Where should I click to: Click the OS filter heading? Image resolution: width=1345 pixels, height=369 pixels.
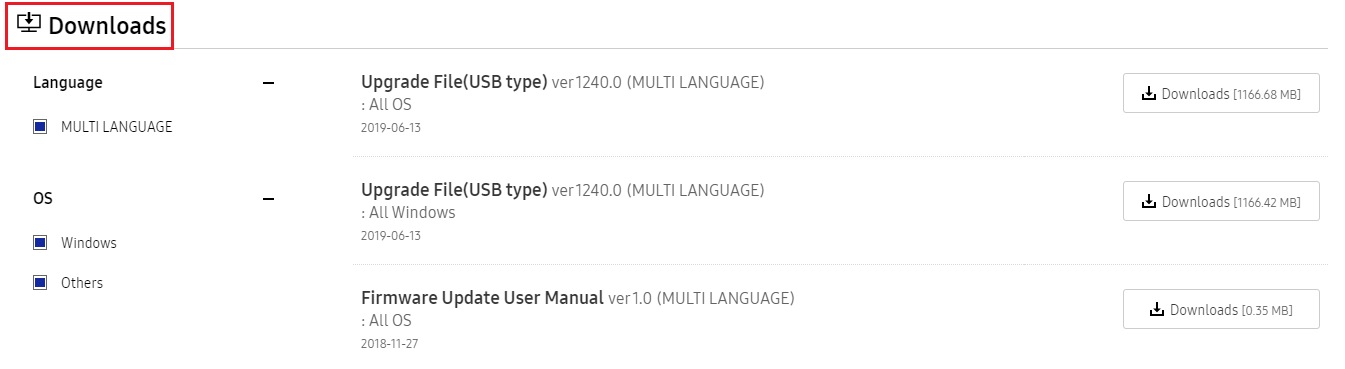point(43,198)
